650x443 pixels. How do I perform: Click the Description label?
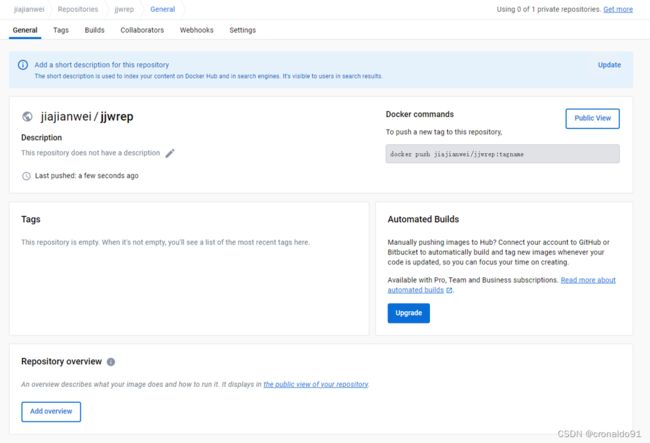point(41,138)
